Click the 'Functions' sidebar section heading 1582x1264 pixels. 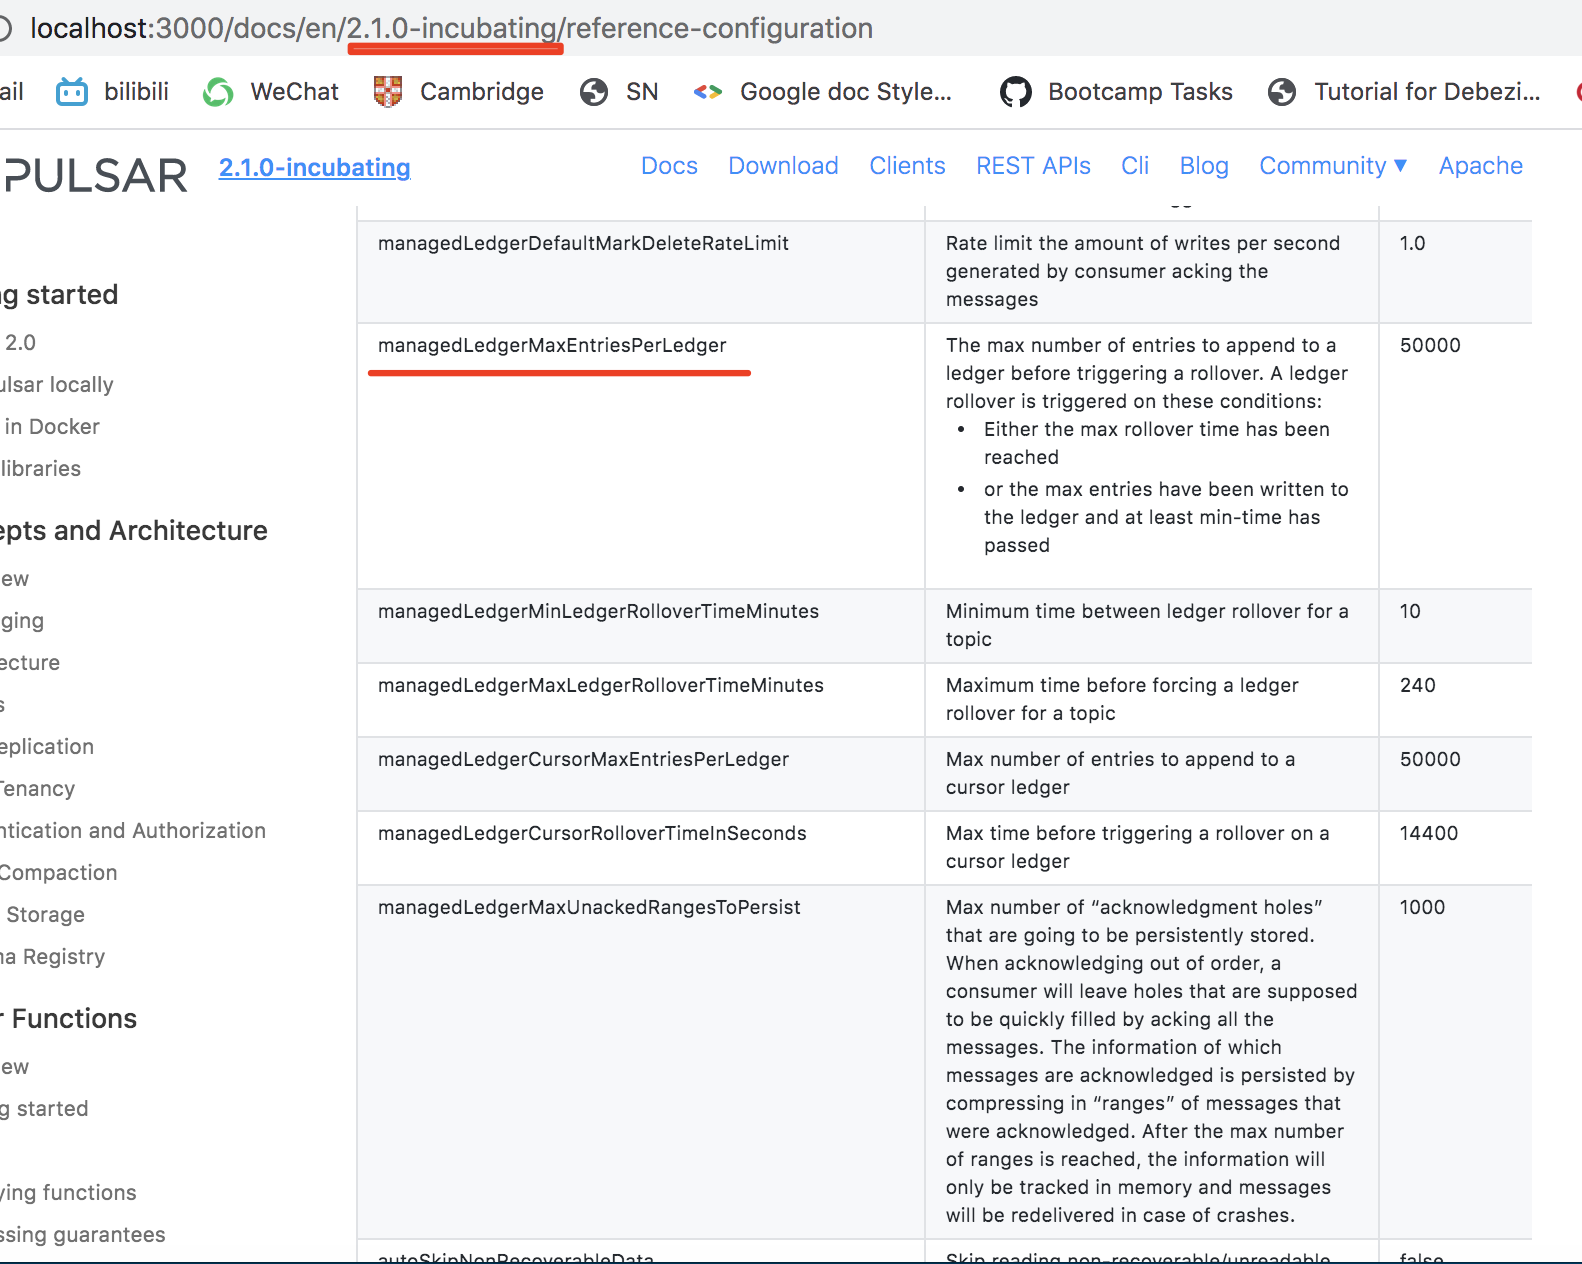(74, 1019)
